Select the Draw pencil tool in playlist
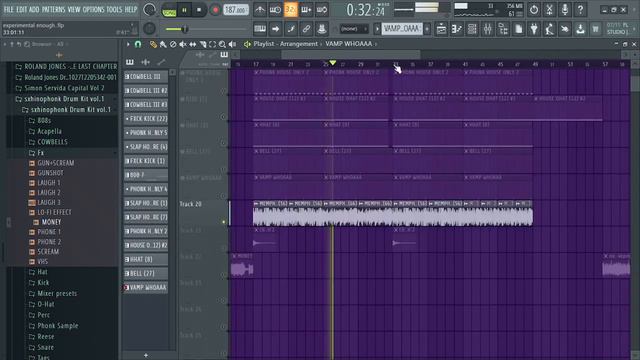Image resolution: width=640 pixels, height=360 pixels. point(153,44)
